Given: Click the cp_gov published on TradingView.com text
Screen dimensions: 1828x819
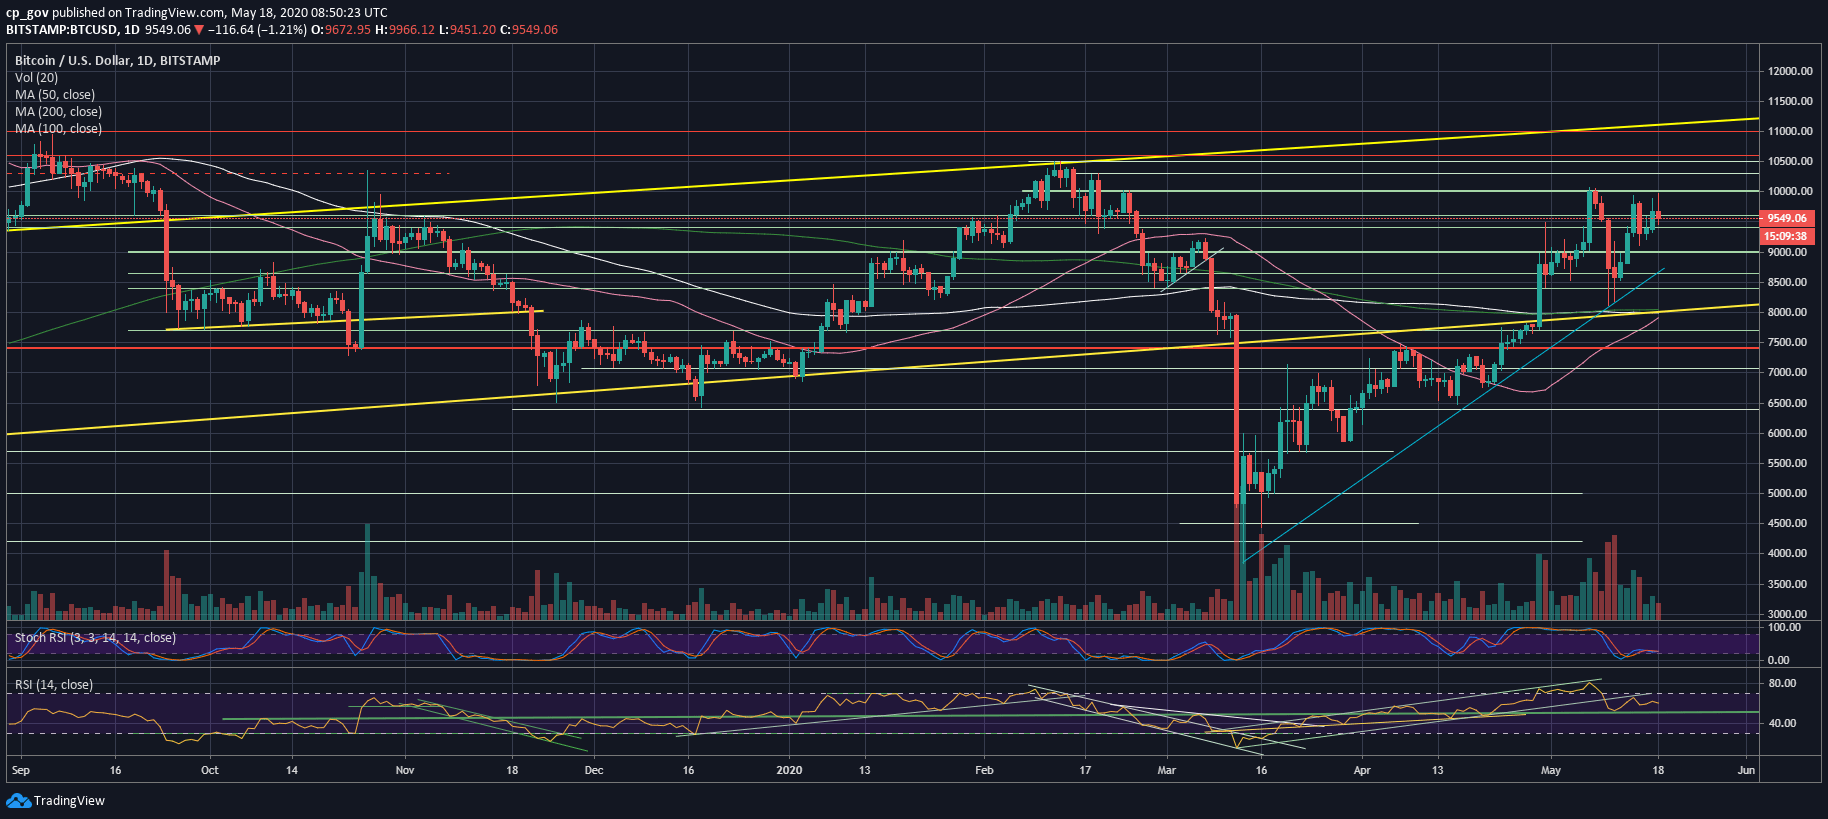Looking at the screenshot, I should (x=115, y=12).
